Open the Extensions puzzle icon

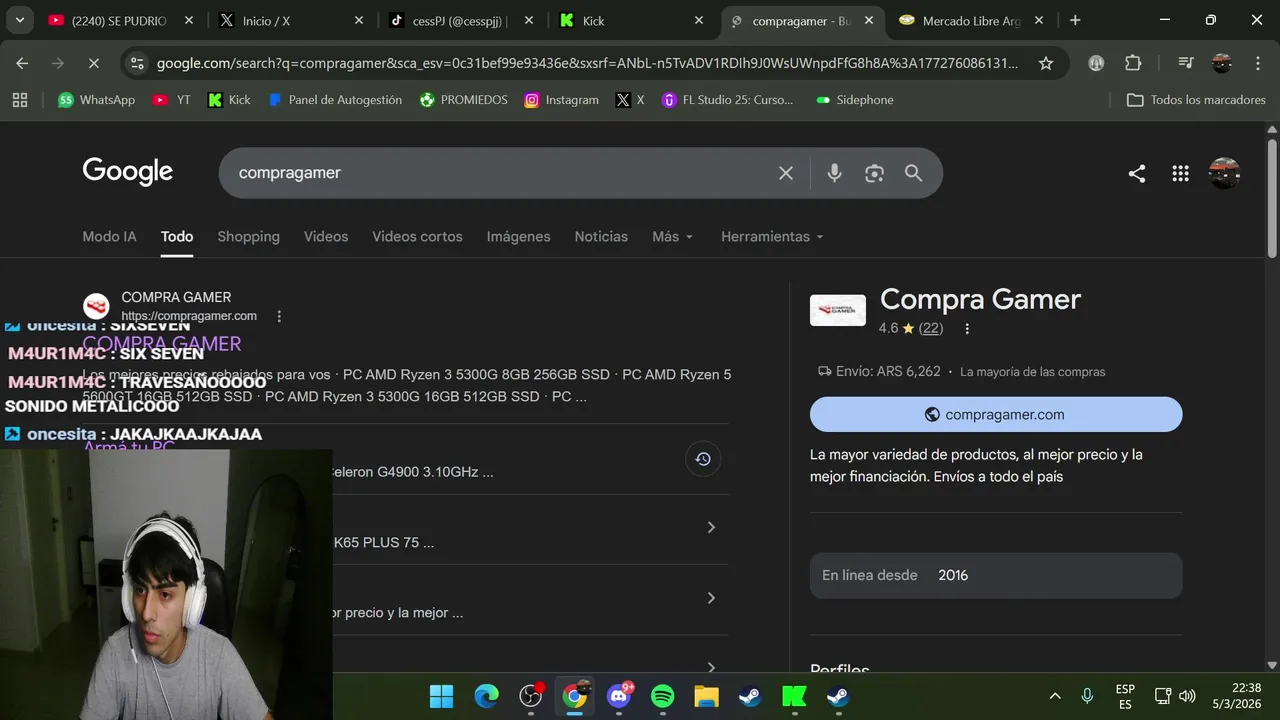point(1133,63)
